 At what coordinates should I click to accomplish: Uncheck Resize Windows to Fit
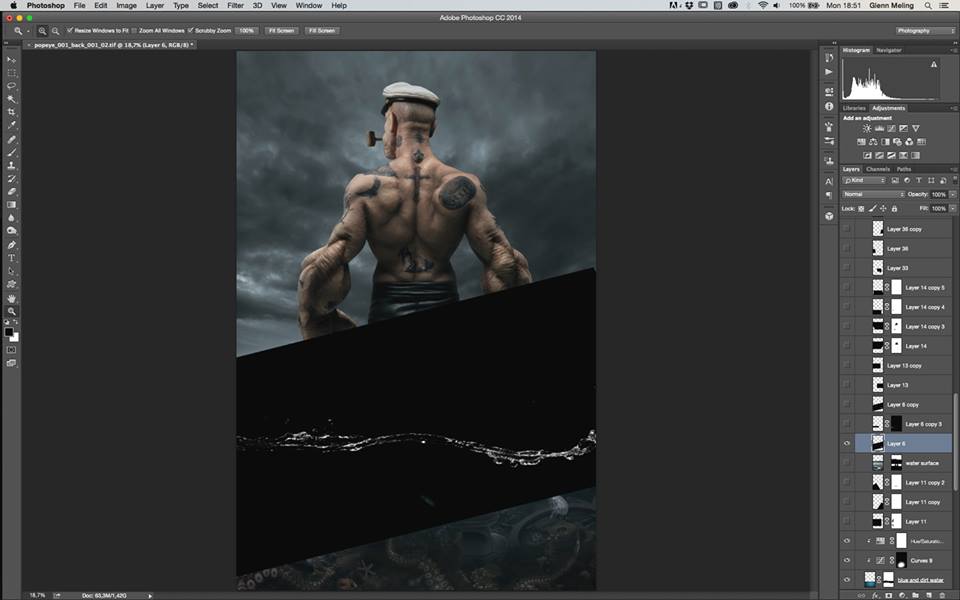pos(70,31)
